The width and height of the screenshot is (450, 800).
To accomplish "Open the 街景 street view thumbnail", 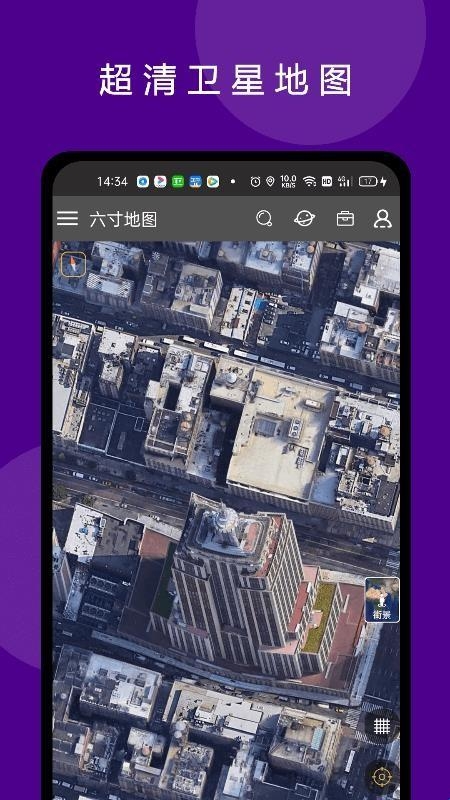I will [x=382, y=600].
